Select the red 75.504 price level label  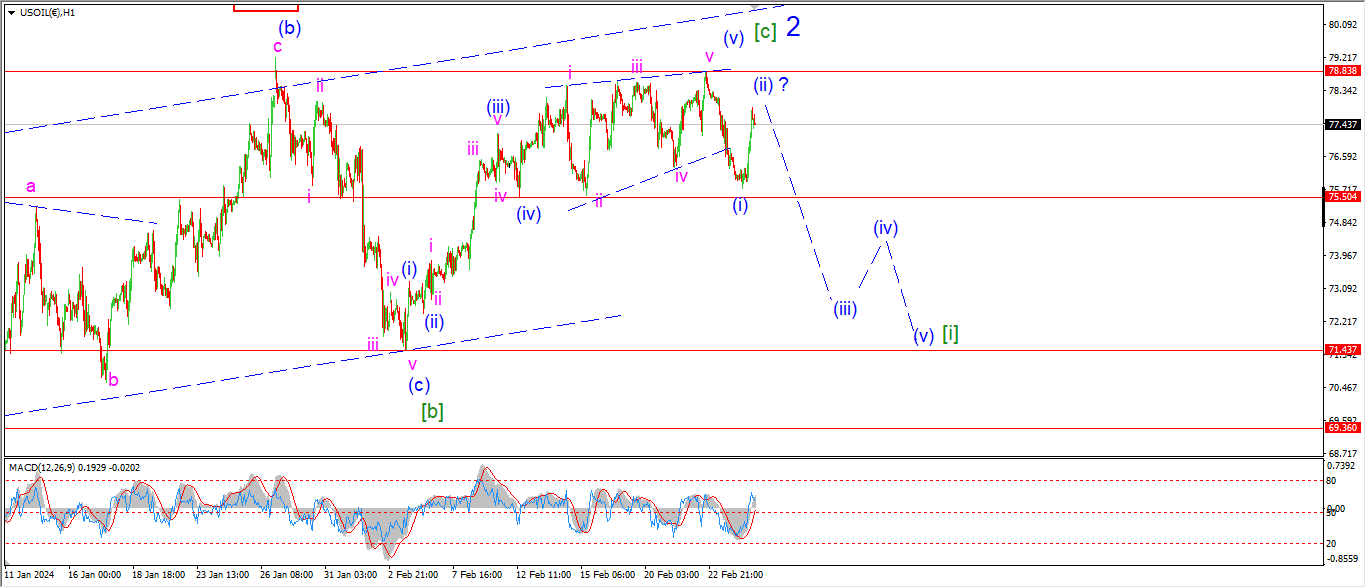click(x=1341, y=197)
